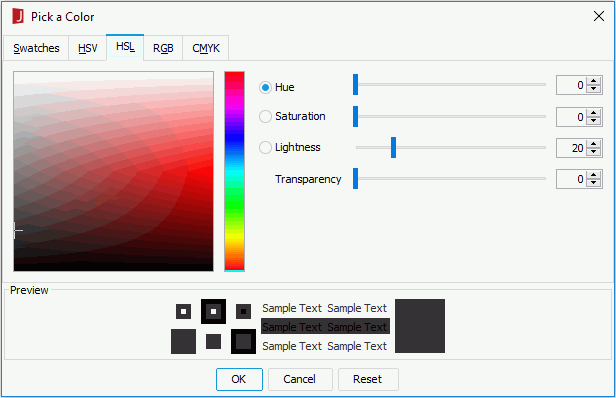Click the Lightness slider thumb
This screenshot has width=616, height=398.
(x=393, y=147)
